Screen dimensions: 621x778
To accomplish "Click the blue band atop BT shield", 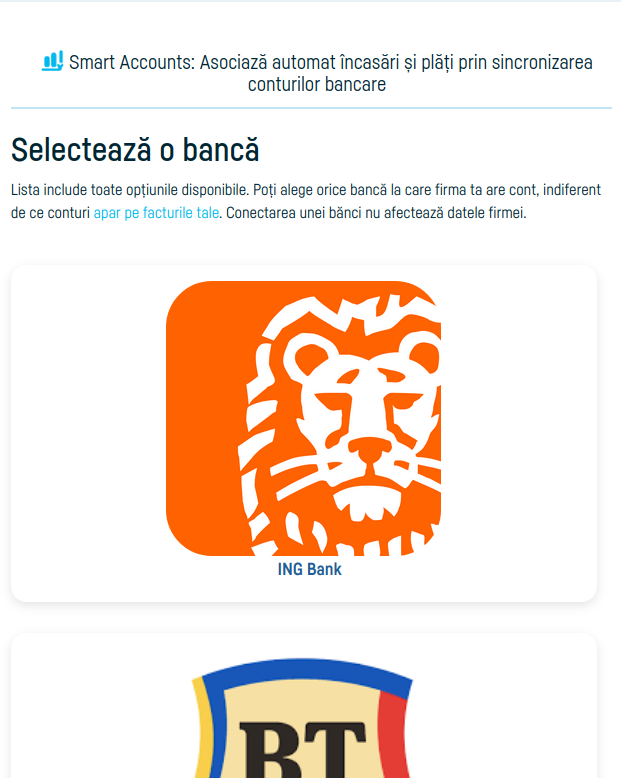I will click(x=303, y=672).
